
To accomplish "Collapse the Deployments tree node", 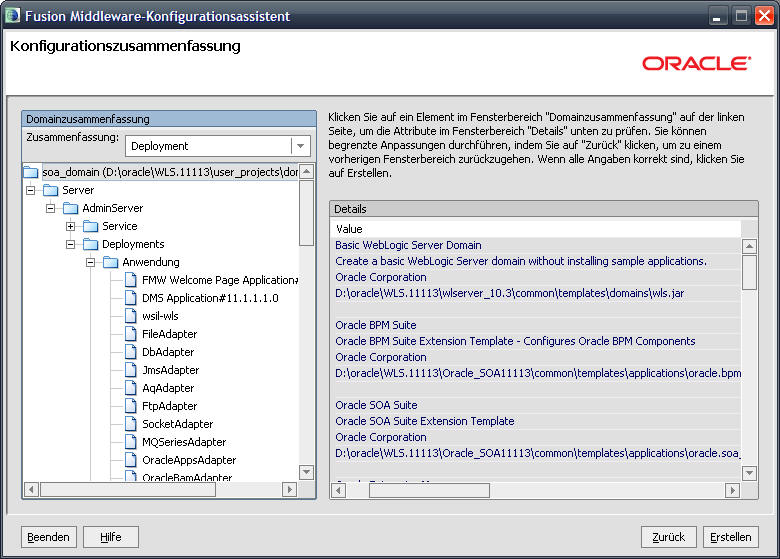I will pos(71,244).
